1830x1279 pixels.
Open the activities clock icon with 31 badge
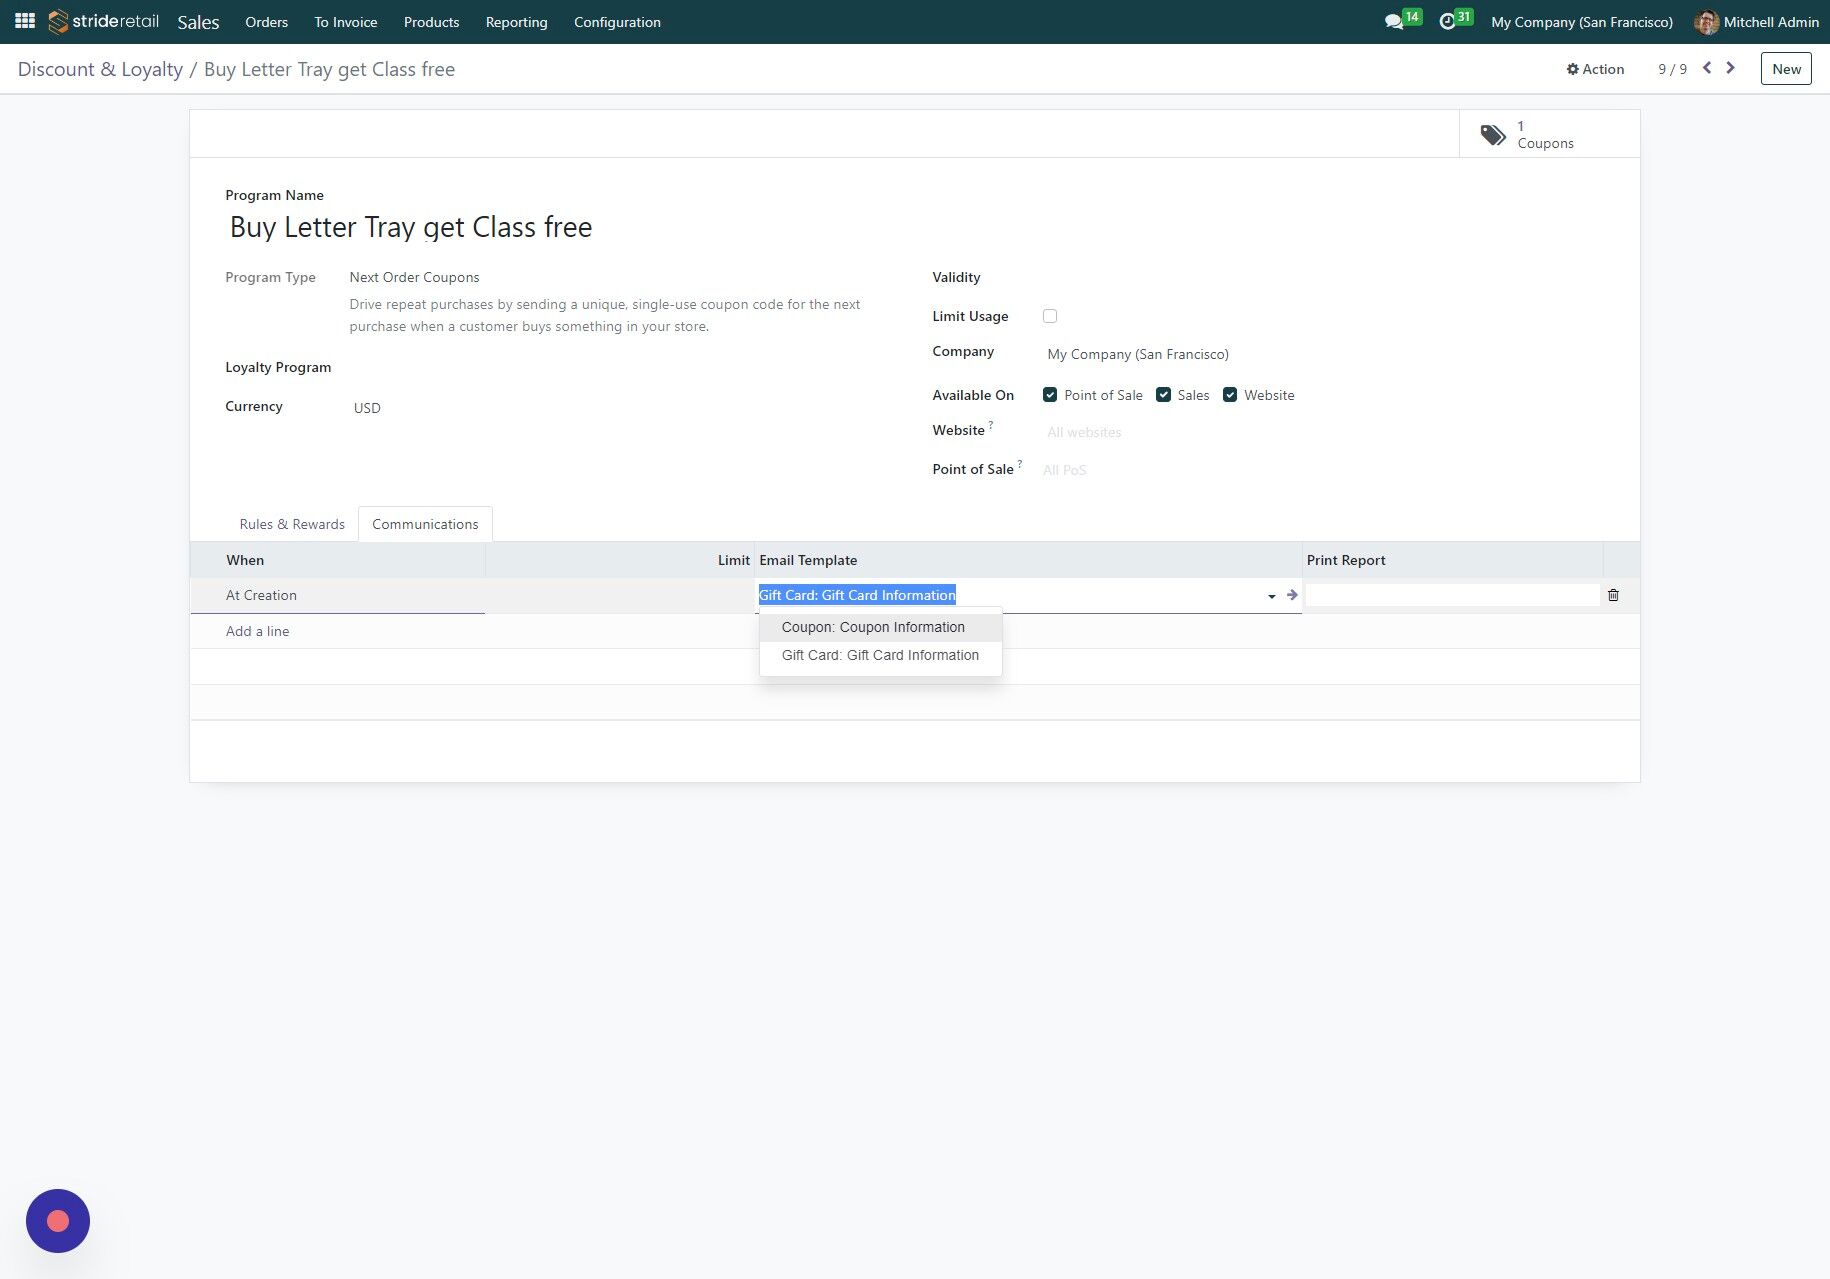click(x=1447, y=22)
